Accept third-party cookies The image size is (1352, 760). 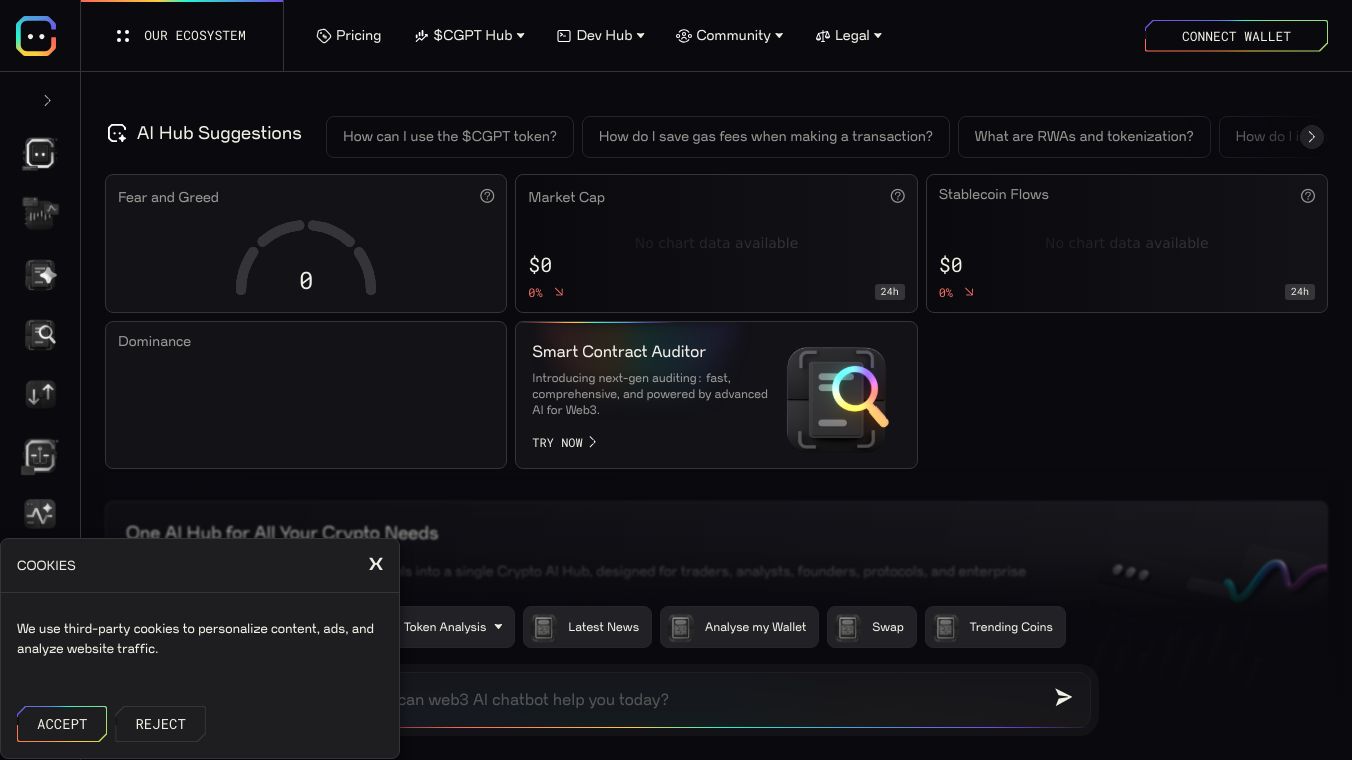click(x=62, y=724)
